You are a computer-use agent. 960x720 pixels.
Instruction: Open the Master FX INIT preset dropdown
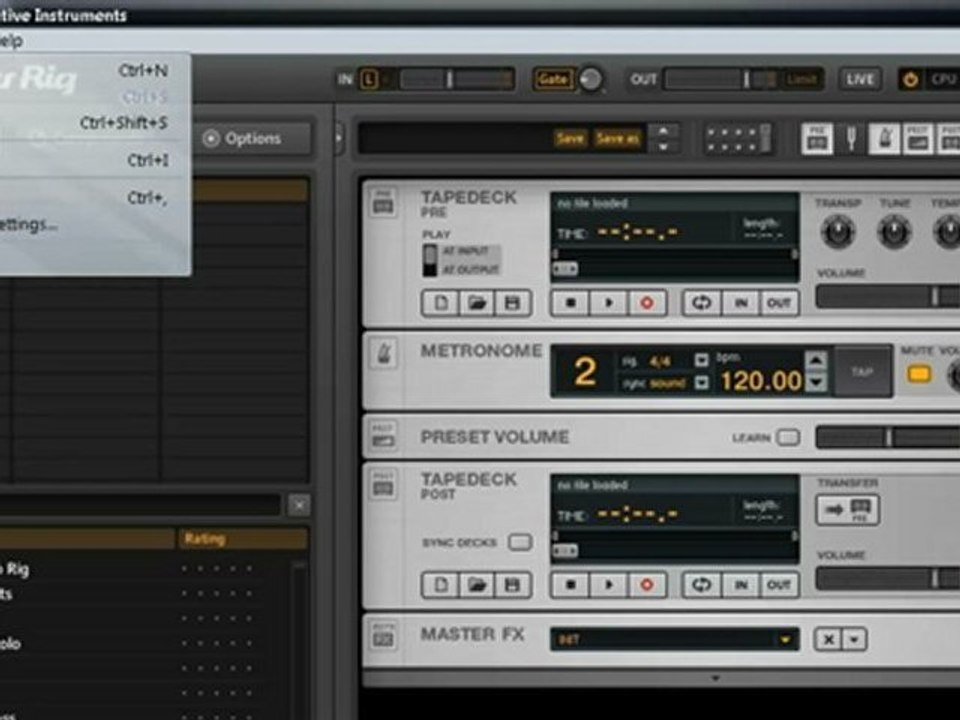(675, 640)
